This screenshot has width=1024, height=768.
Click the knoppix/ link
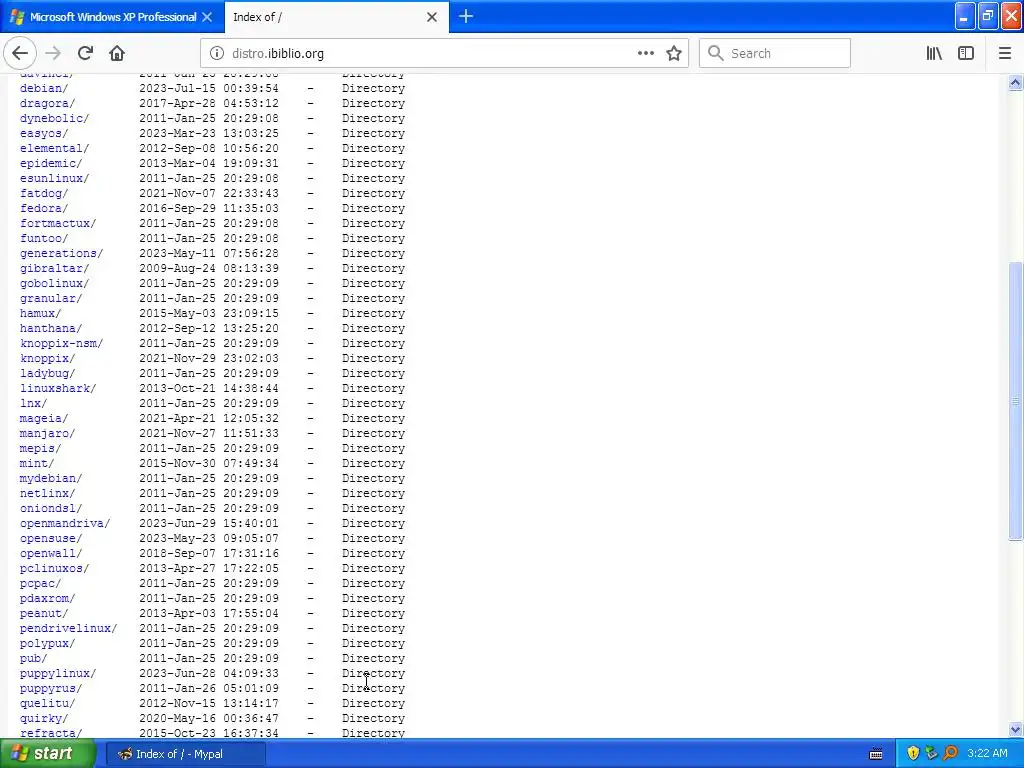(47, 359)
